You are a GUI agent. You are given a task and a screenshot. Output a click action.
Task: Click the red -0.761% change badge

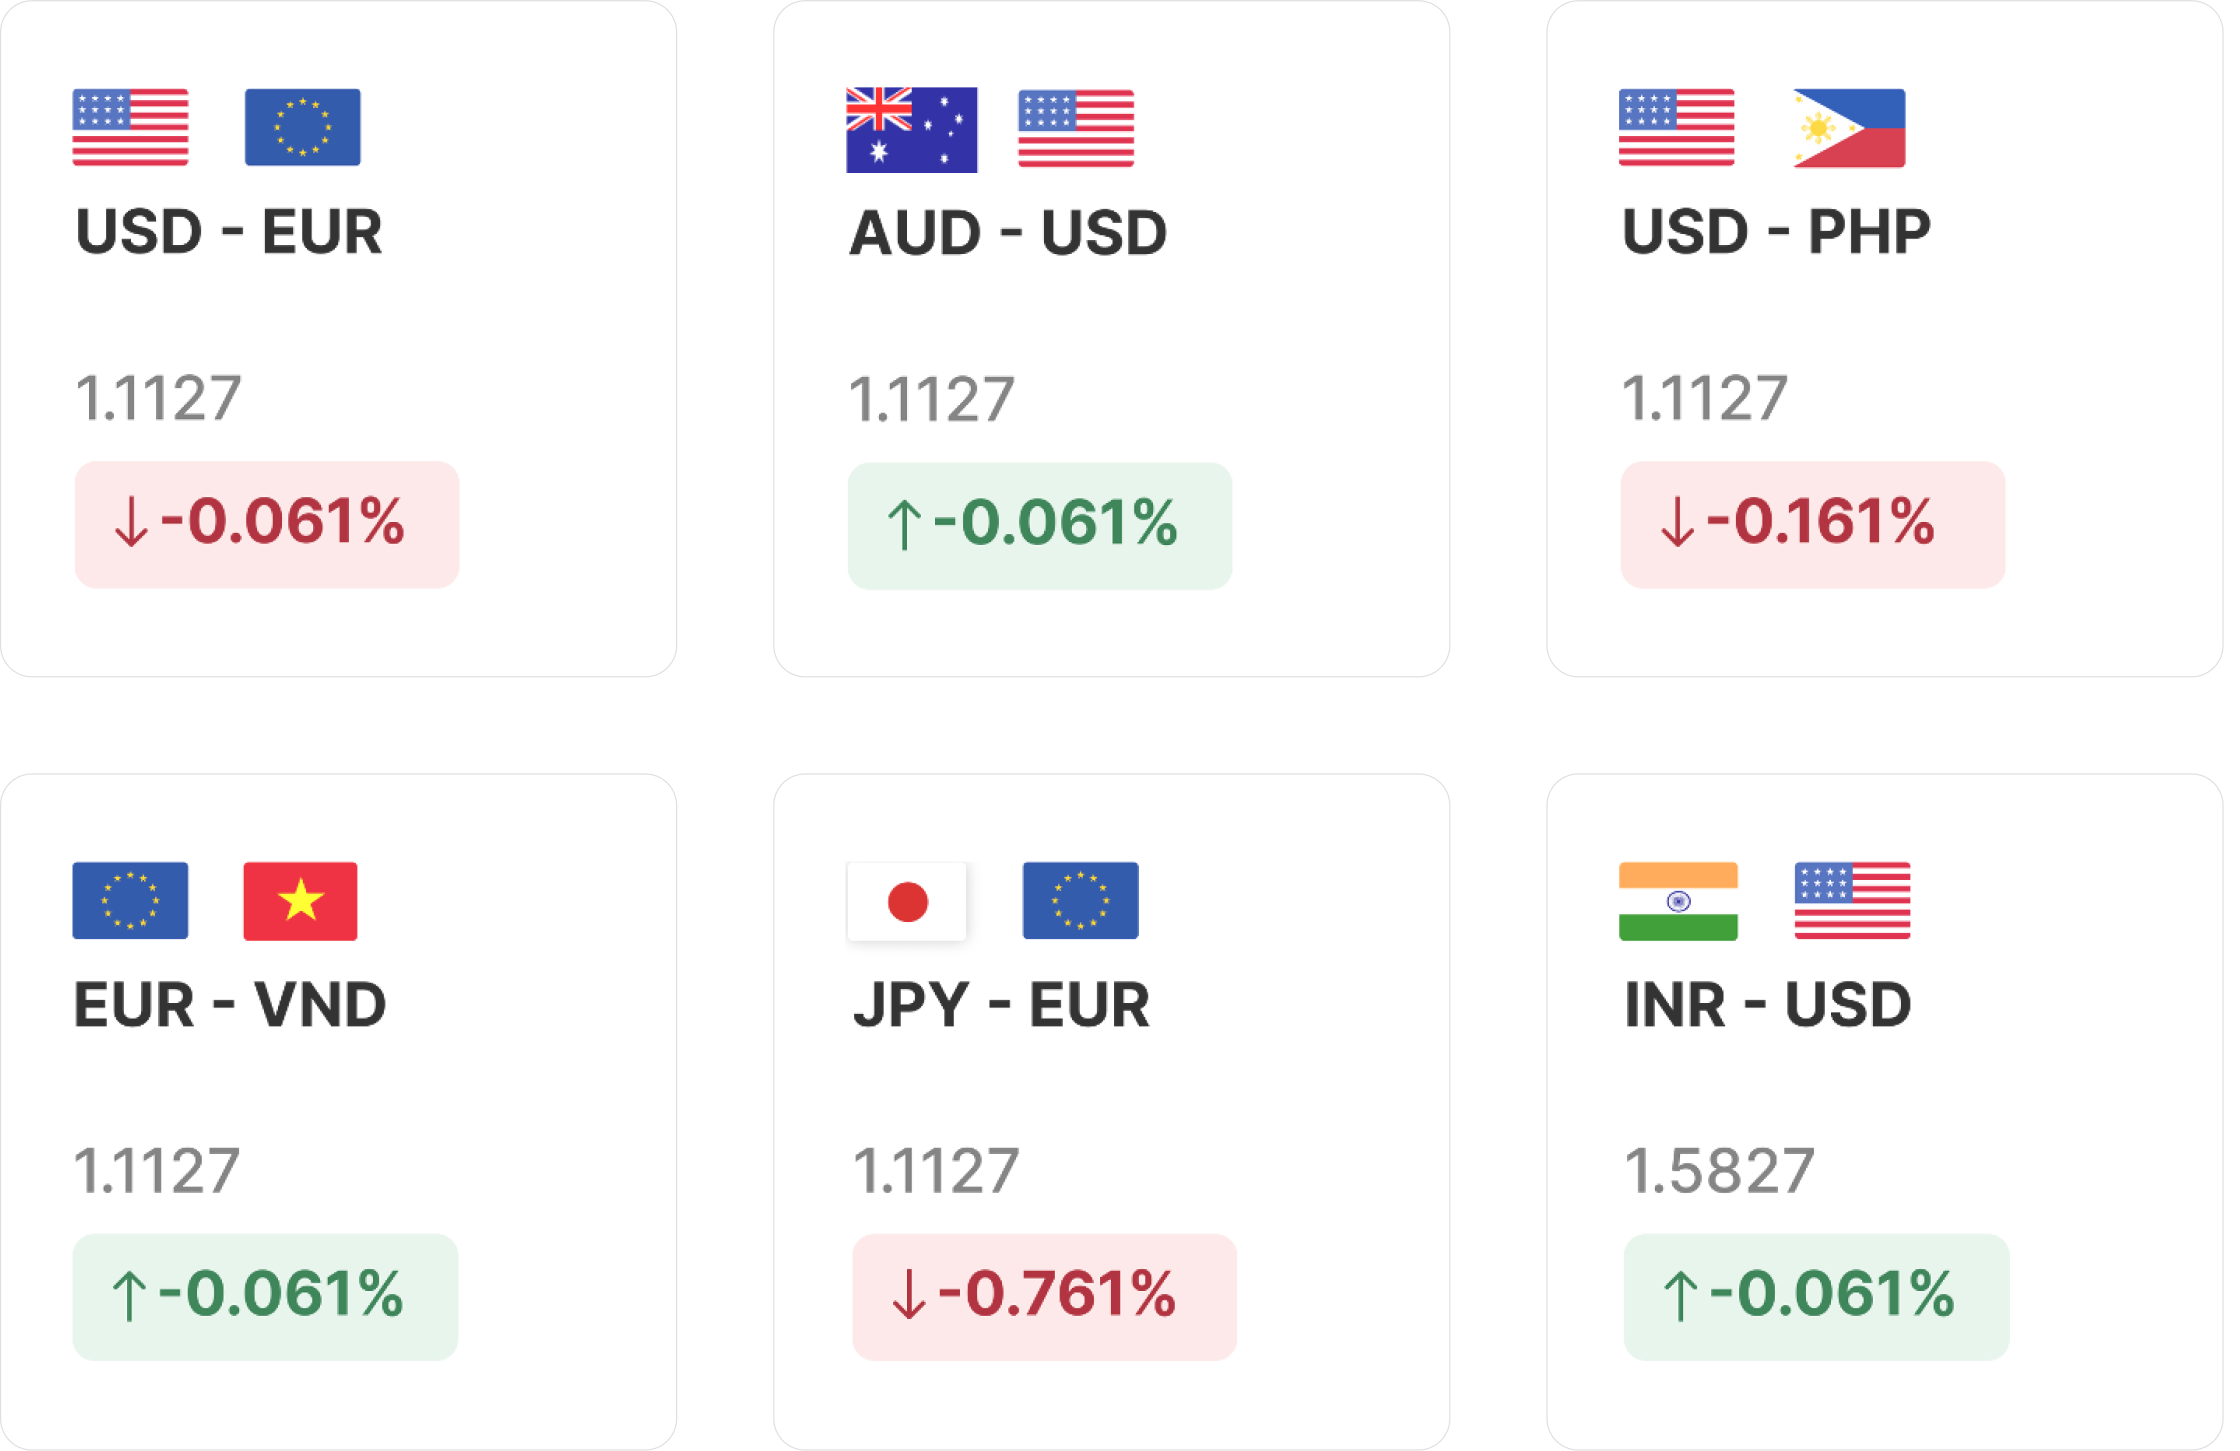click(x=1044, y=1297)
